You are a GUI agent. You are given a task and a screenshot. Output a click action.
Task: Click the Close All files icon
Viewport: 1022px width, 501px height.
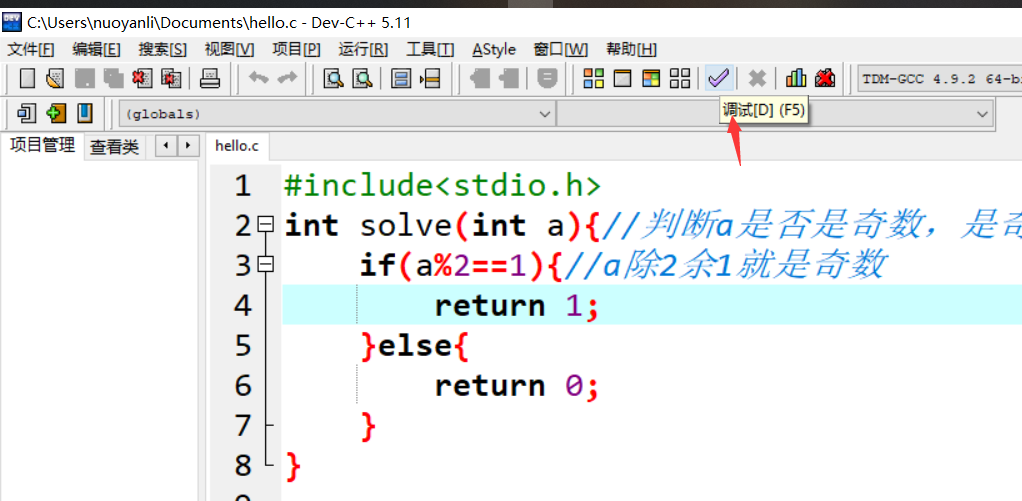click(x=171, y=79)
